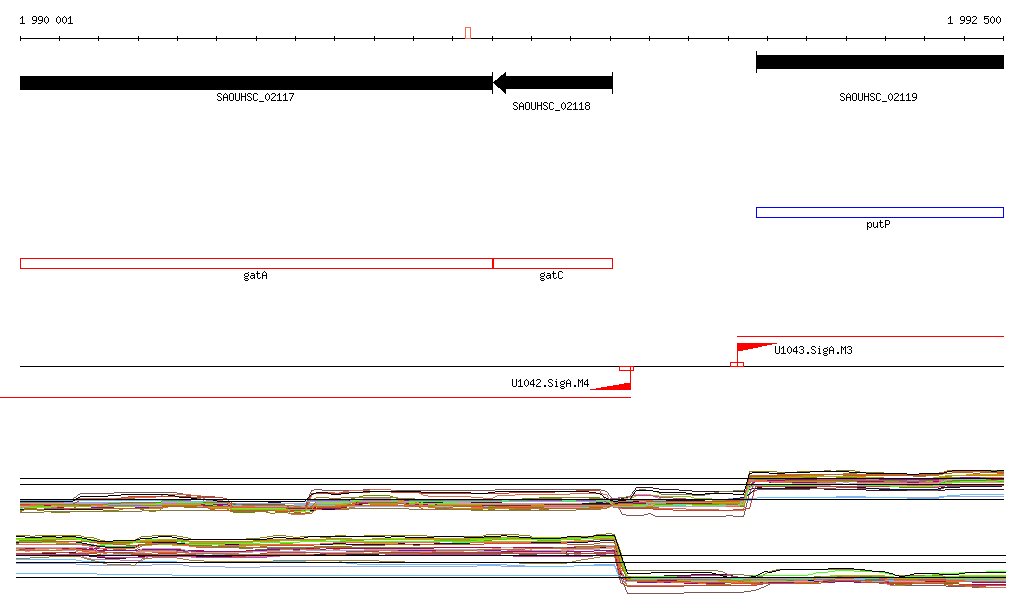Click the putP gene name label

(878, 225)
